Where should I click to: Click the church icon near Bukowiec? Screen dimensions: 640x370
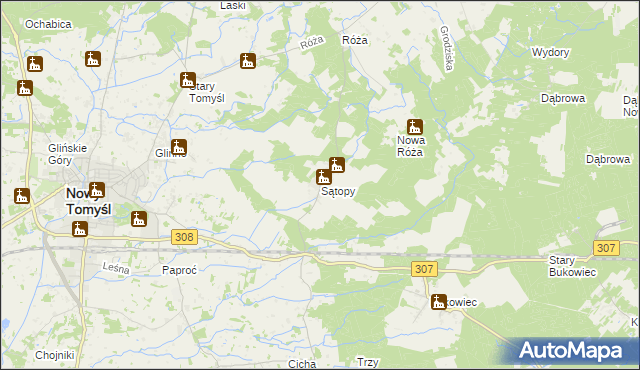tap(439, 302)
